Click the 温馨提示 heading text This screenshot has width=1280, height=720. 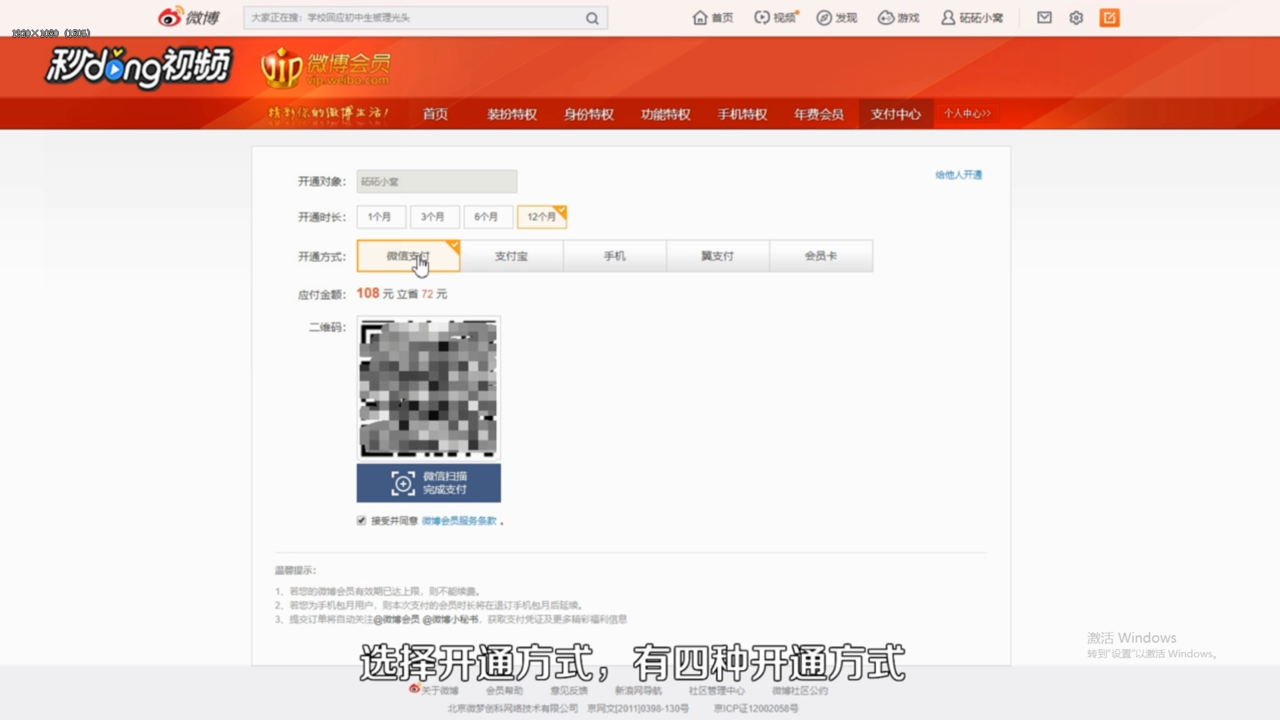pos(296,570)
